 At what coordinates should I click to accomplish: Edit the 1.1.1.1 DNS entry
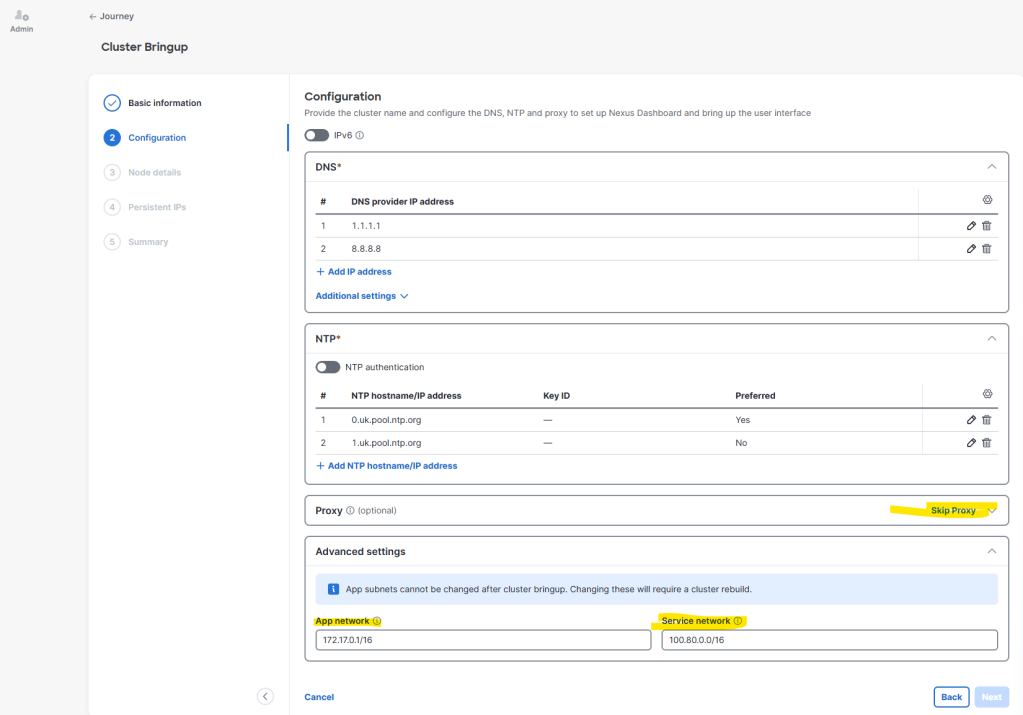[x=971, y=226]
